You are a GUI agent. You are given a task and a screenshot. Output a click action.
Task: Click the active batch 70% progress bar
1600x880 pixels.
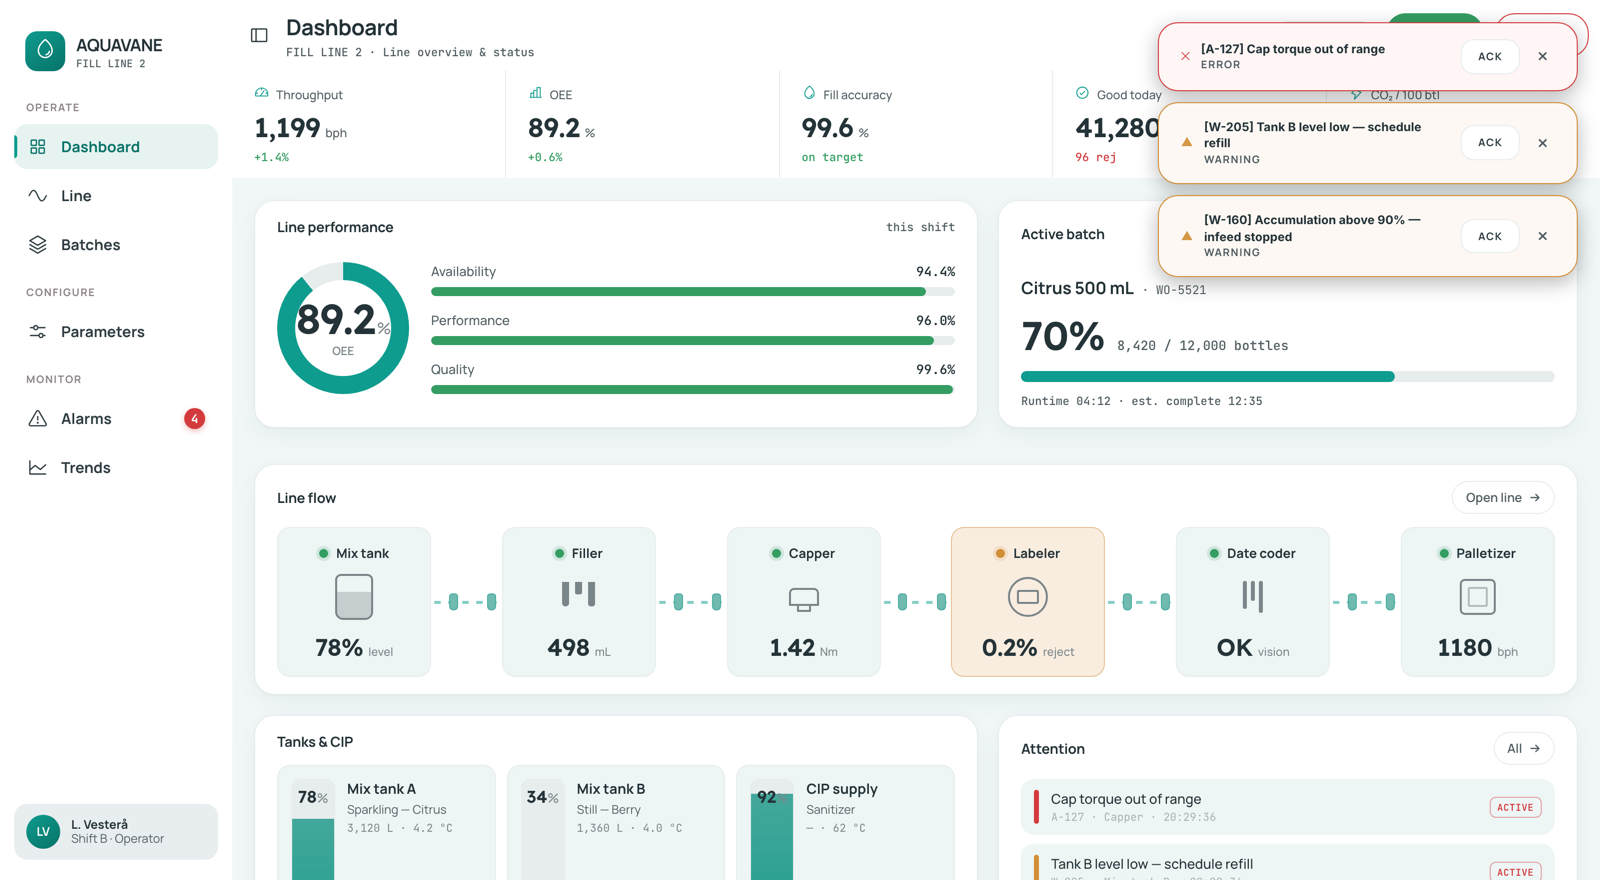tap(1287, 377)
